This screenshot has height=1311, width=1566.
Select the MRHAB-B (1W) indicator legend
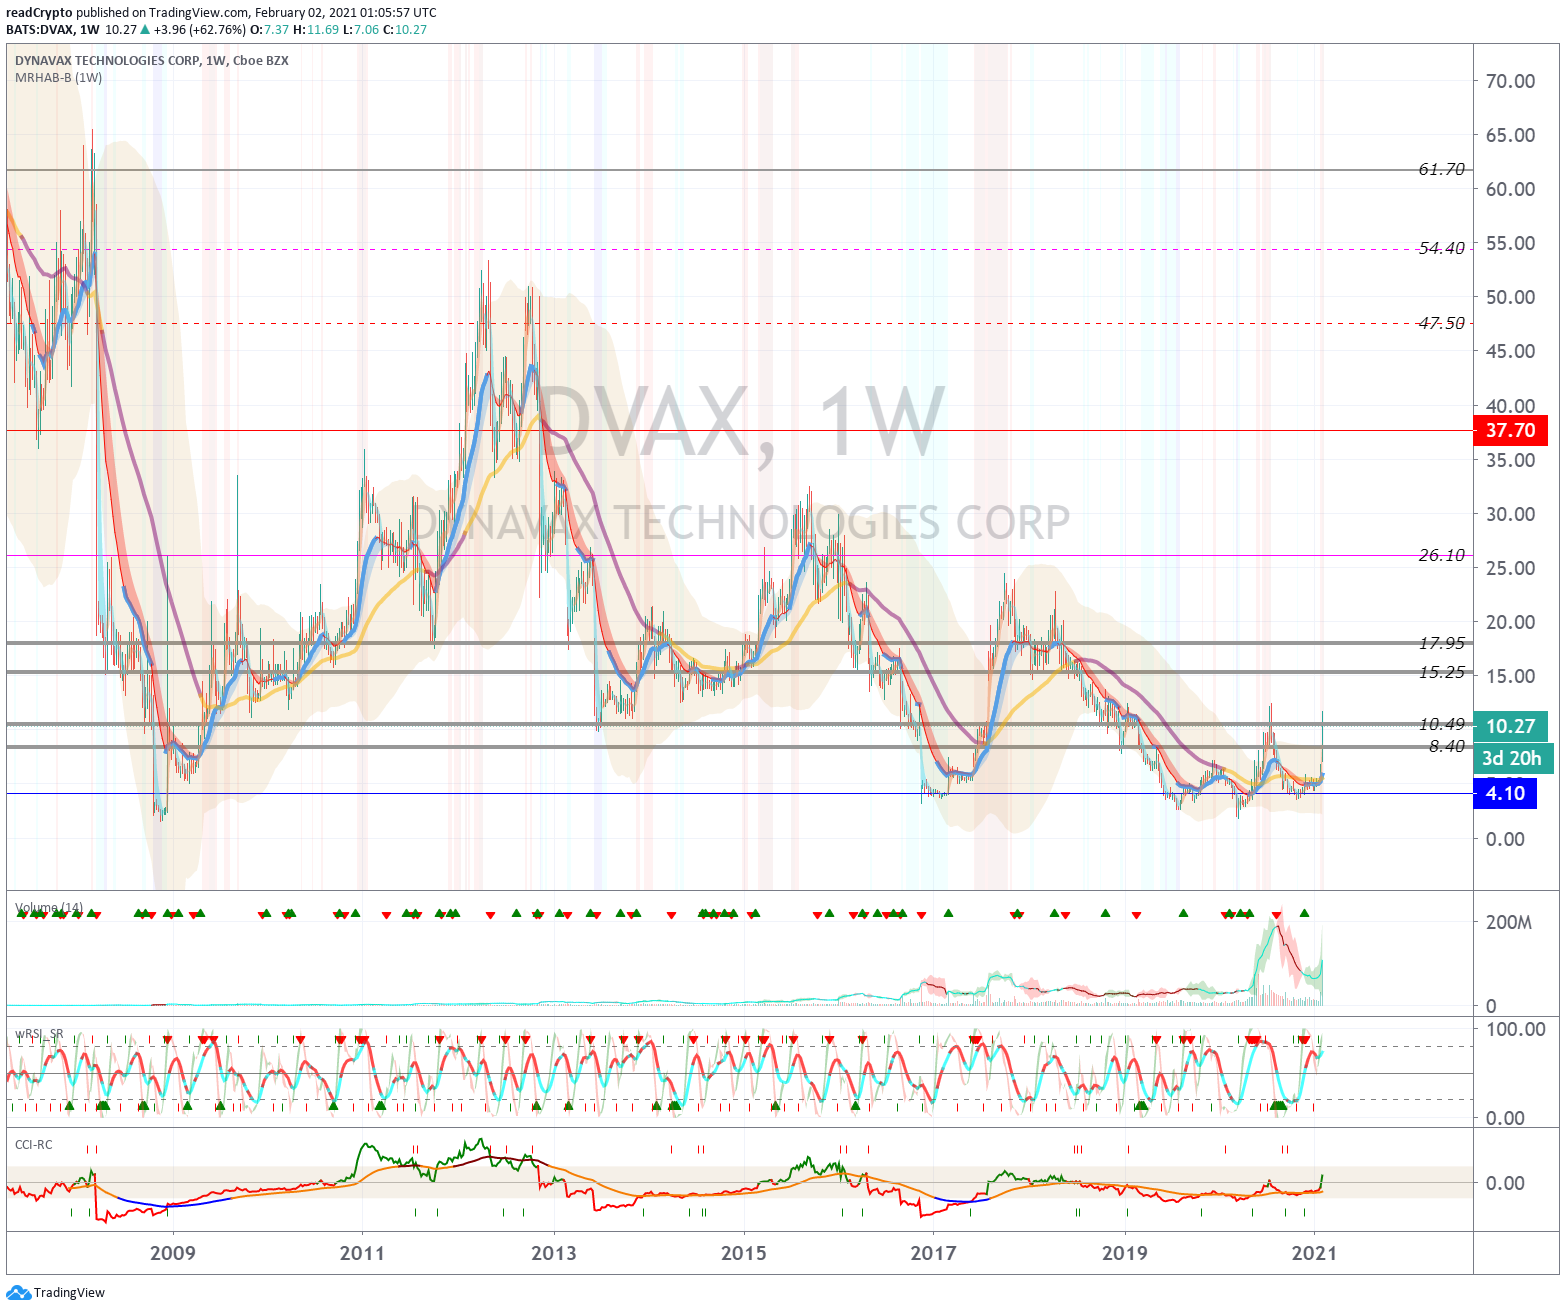click(x=58, y=78)
